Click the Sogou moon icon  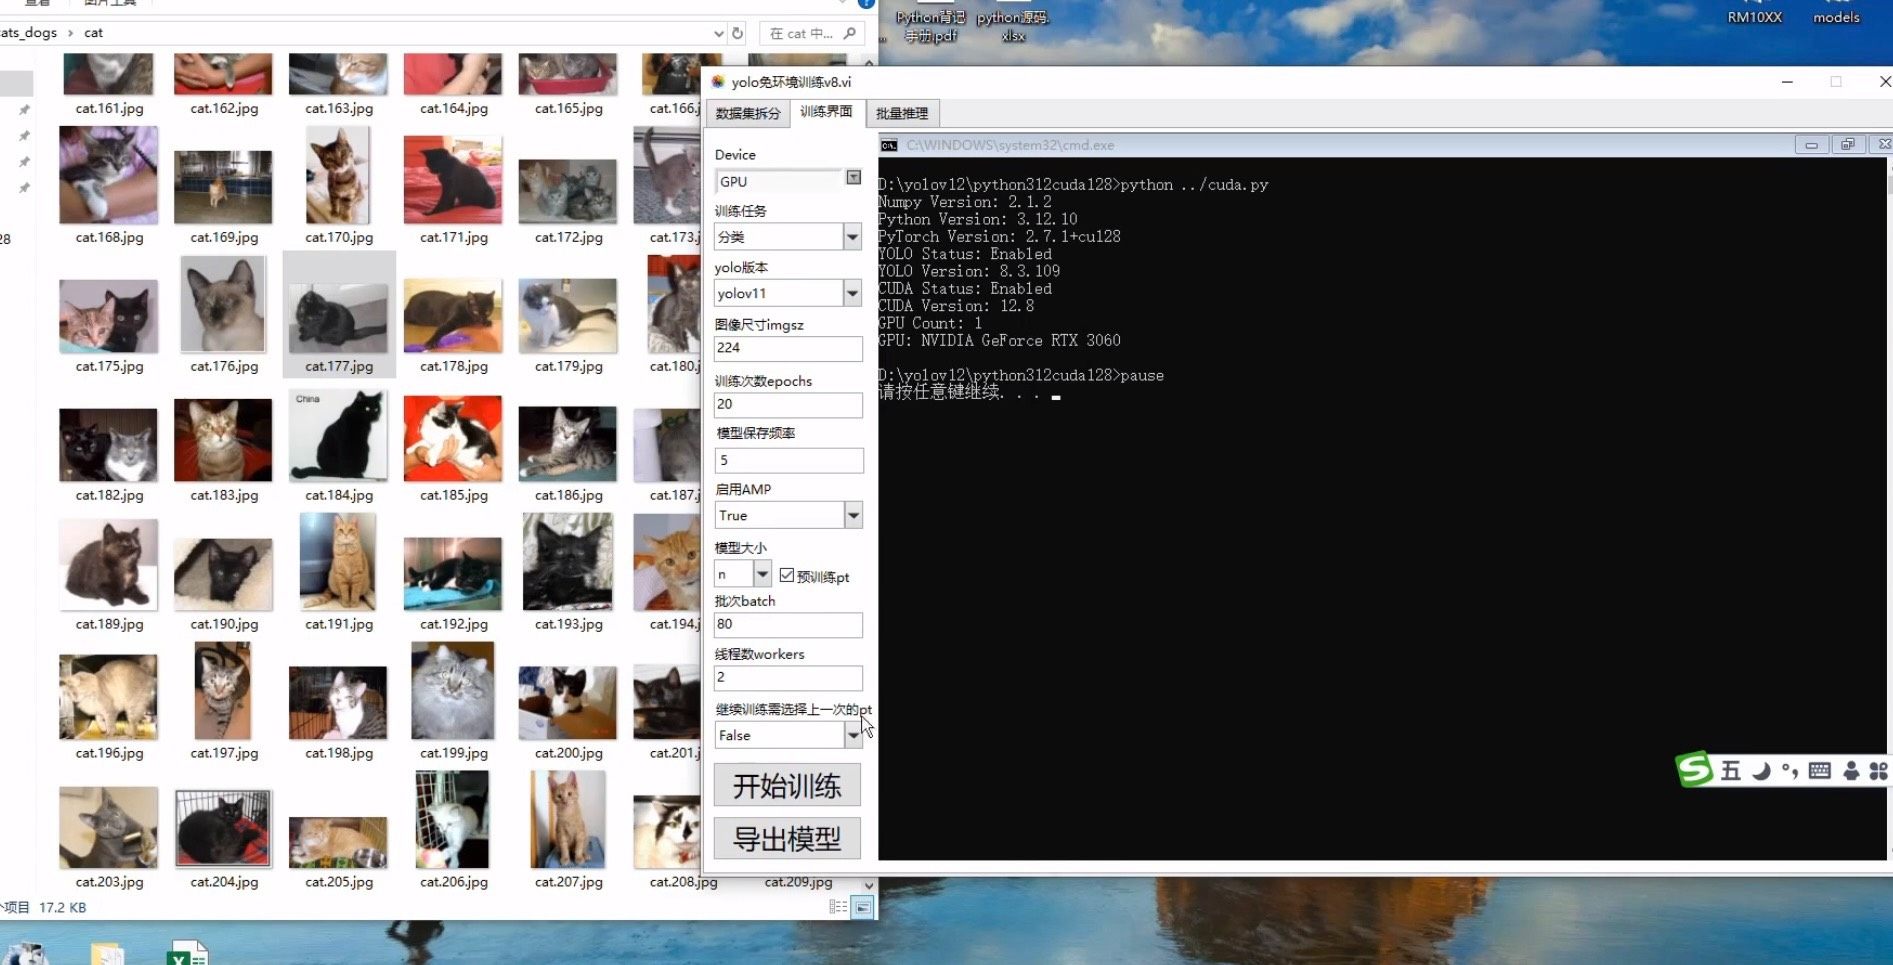[x=1761, y=770]
